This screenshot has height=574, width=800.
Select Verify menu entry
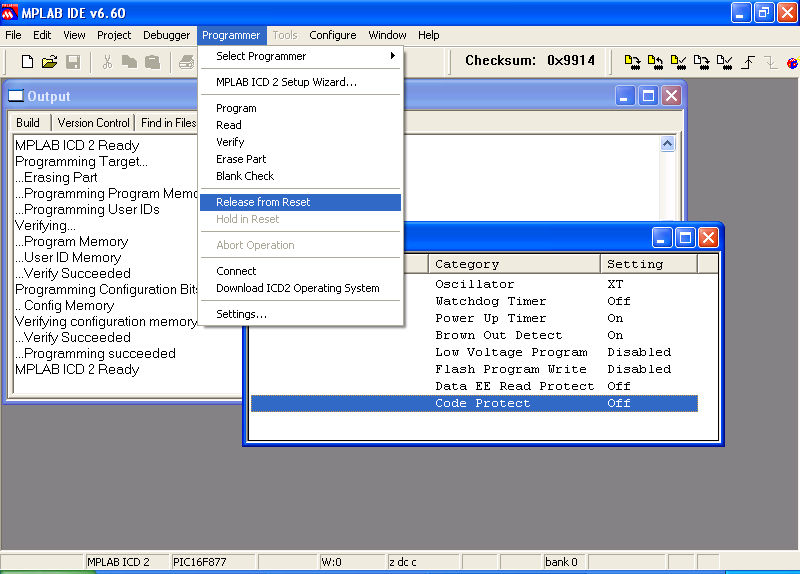(301, 142)
